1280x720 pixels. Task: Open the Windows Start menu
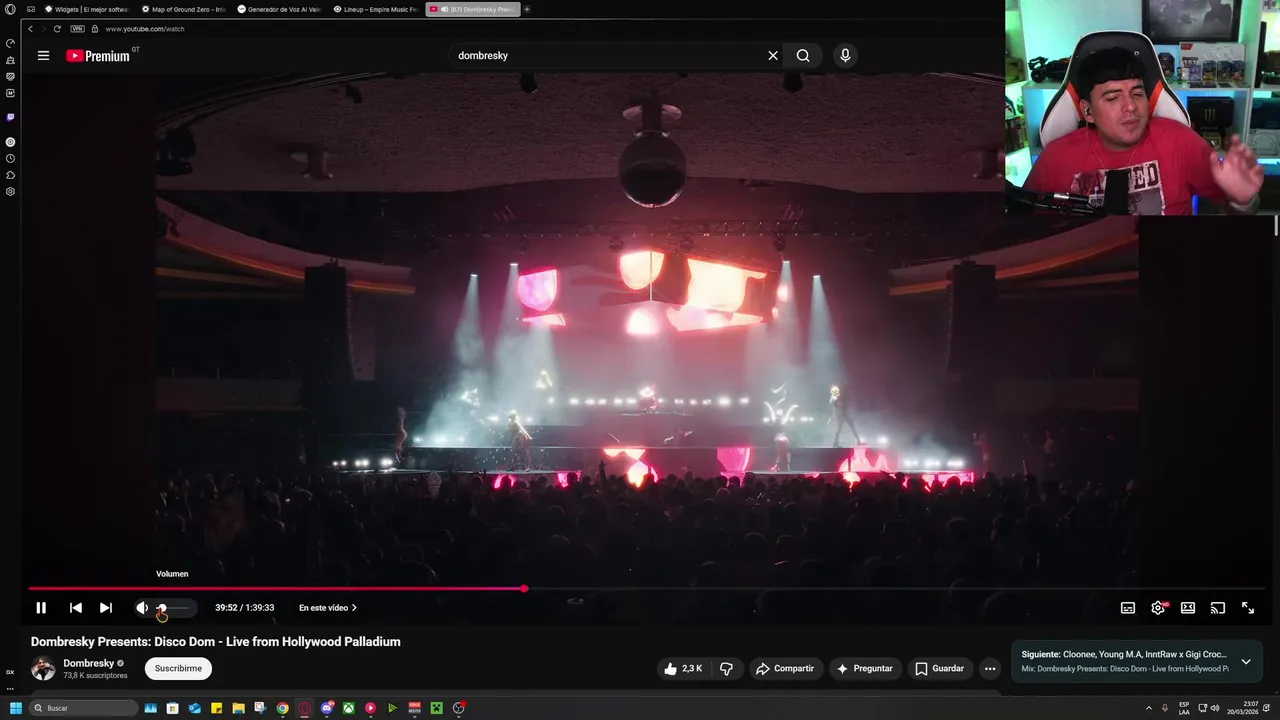tap(15, 708)
